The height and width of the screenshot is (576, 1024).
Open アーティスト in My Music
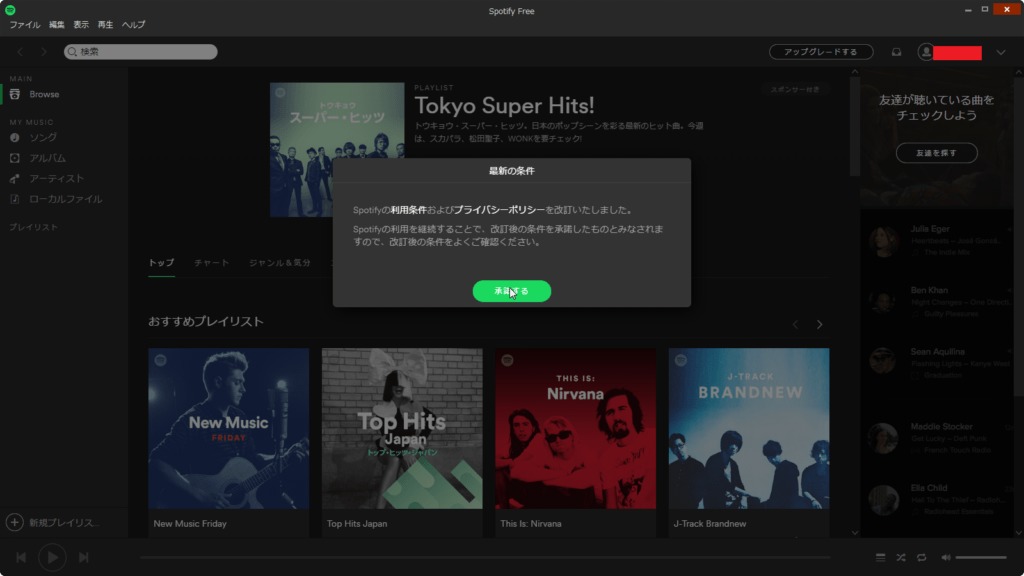(x=56, y=178)
